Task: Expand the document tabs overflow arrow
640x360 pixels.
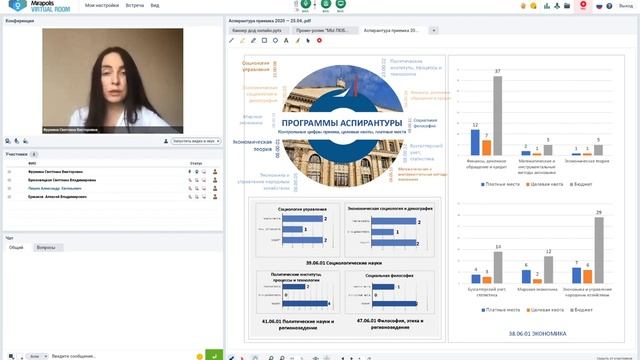Action: coord(434,30)
